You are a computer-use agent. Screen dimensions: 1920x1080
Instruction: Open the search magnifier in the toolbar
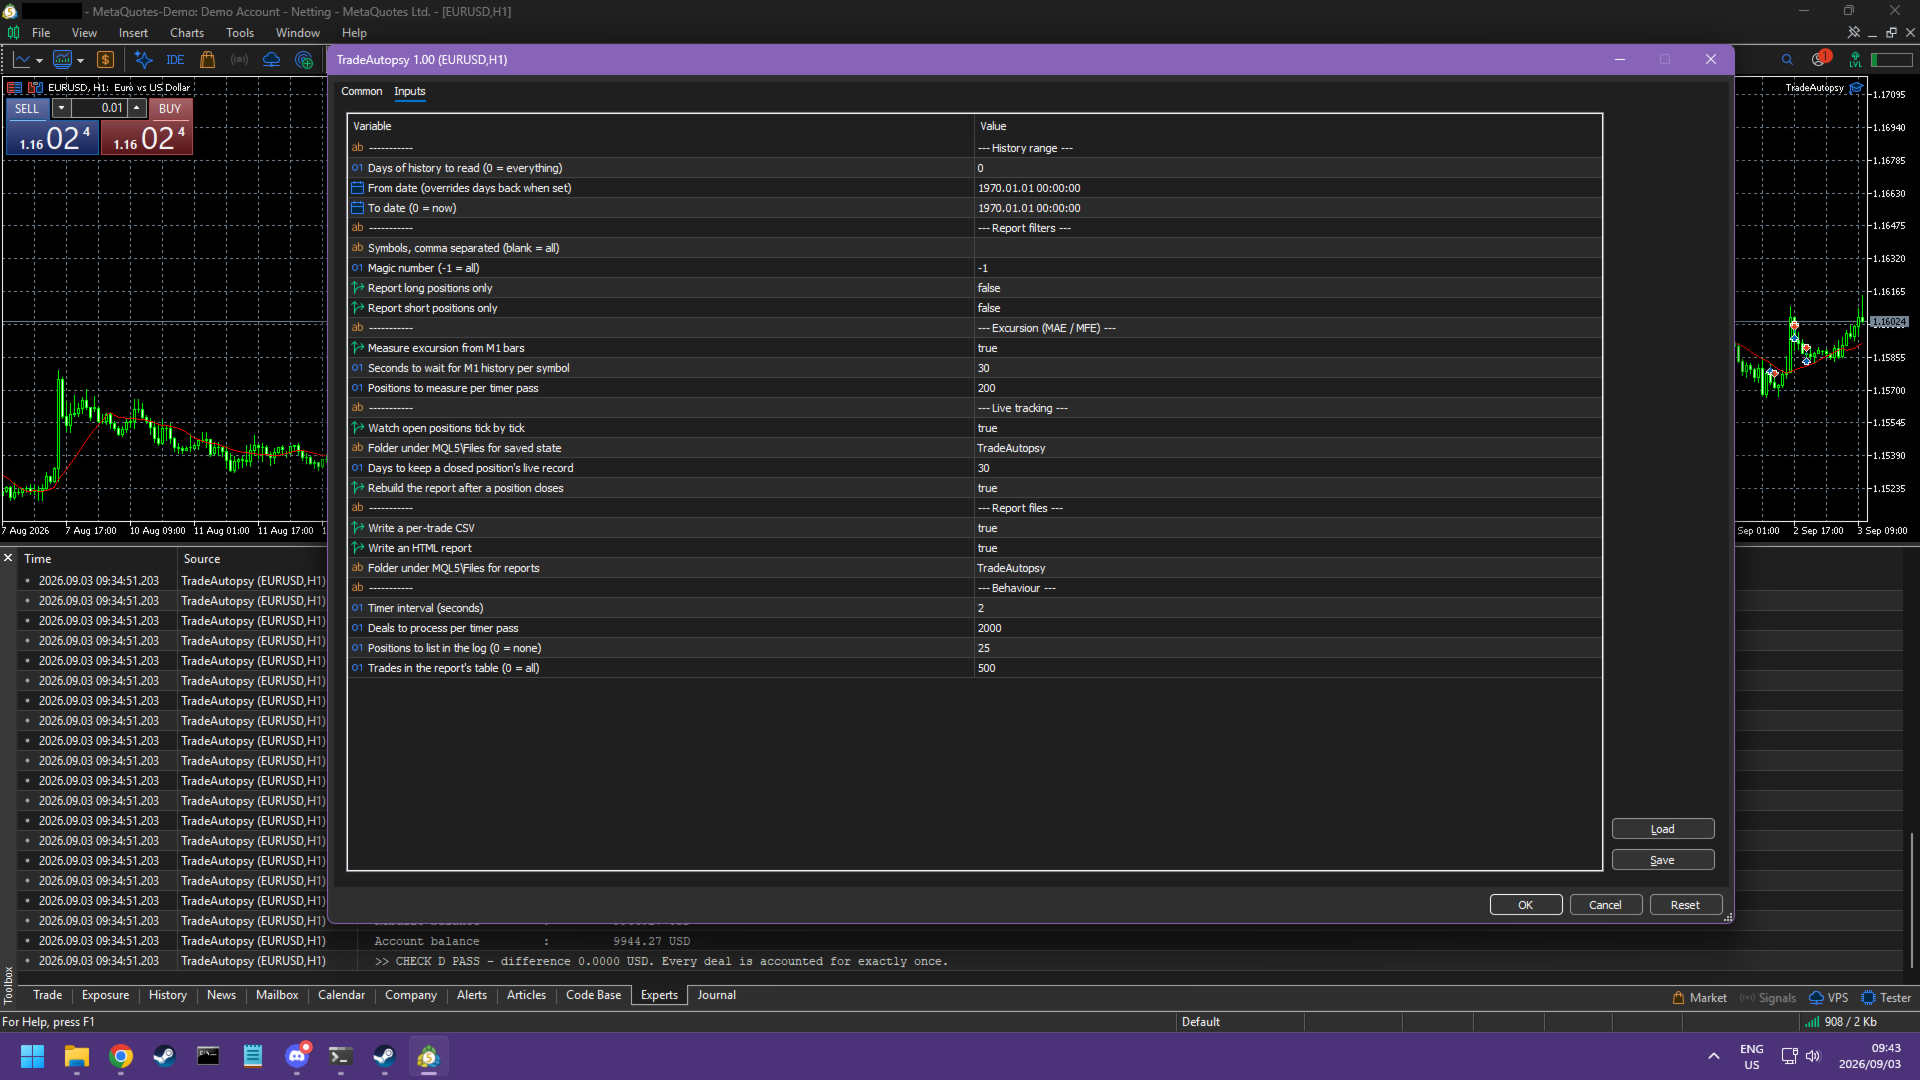pos(1787,60)
